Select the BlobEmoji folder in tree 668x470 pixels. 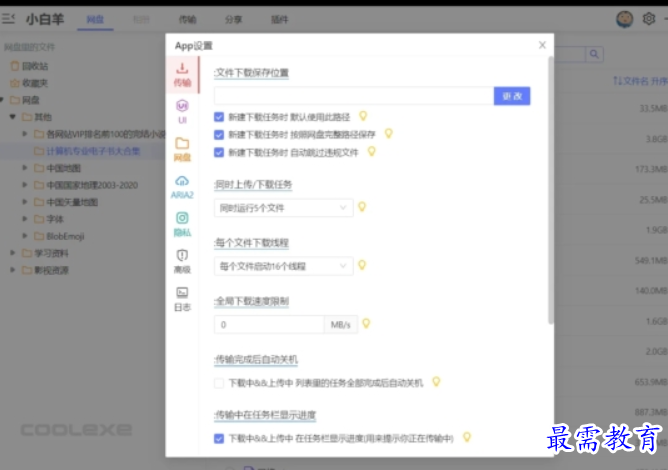point(65,236)
